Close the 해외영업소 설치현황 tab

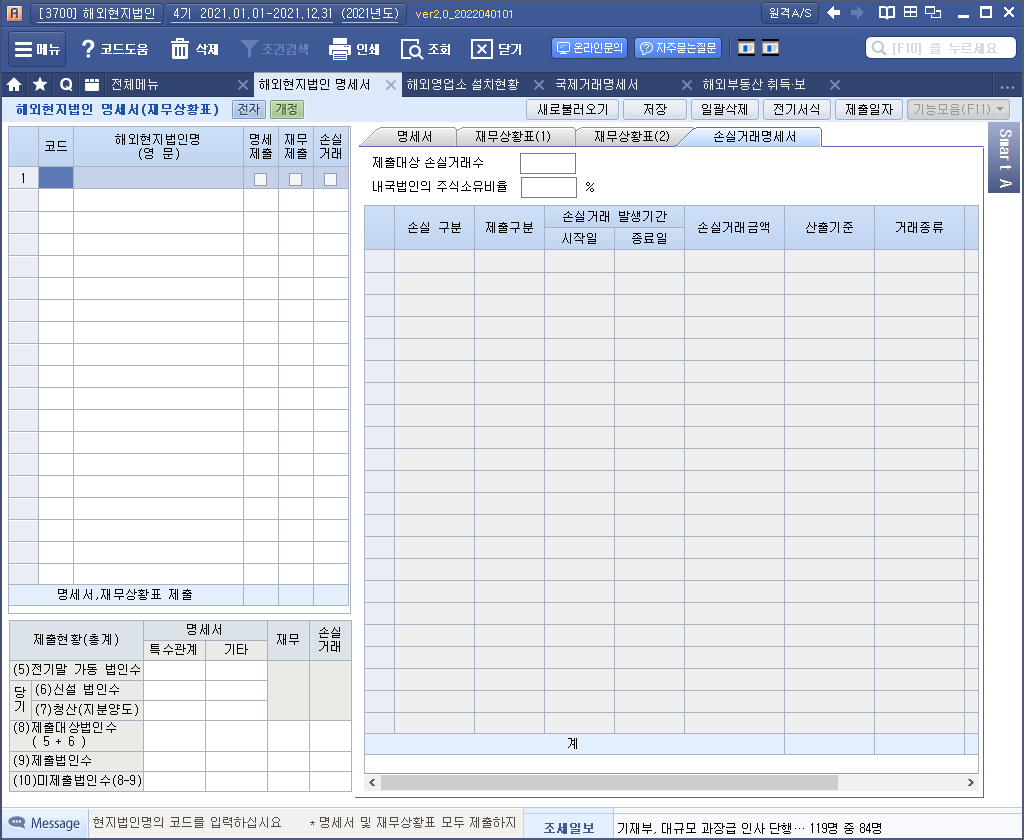[x=539, y=85]
